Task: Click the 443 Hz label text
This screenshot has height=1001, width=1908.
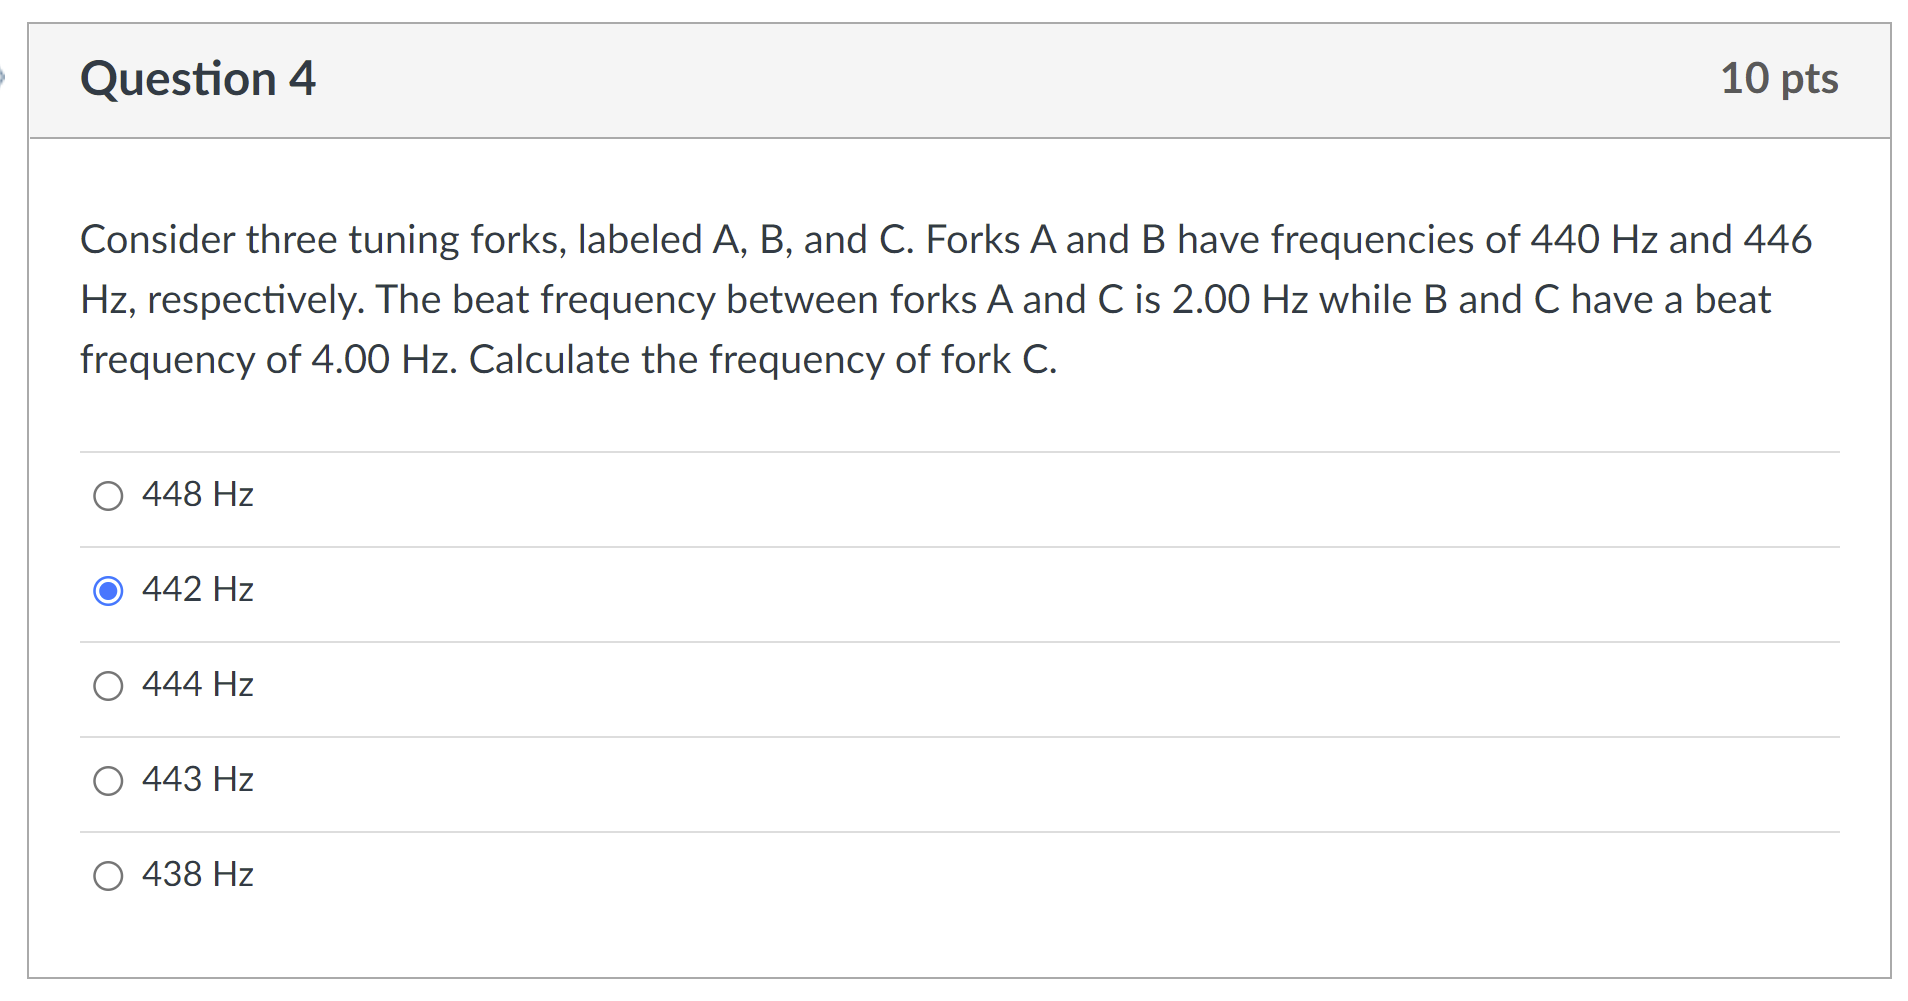Action: pos(197,779)
